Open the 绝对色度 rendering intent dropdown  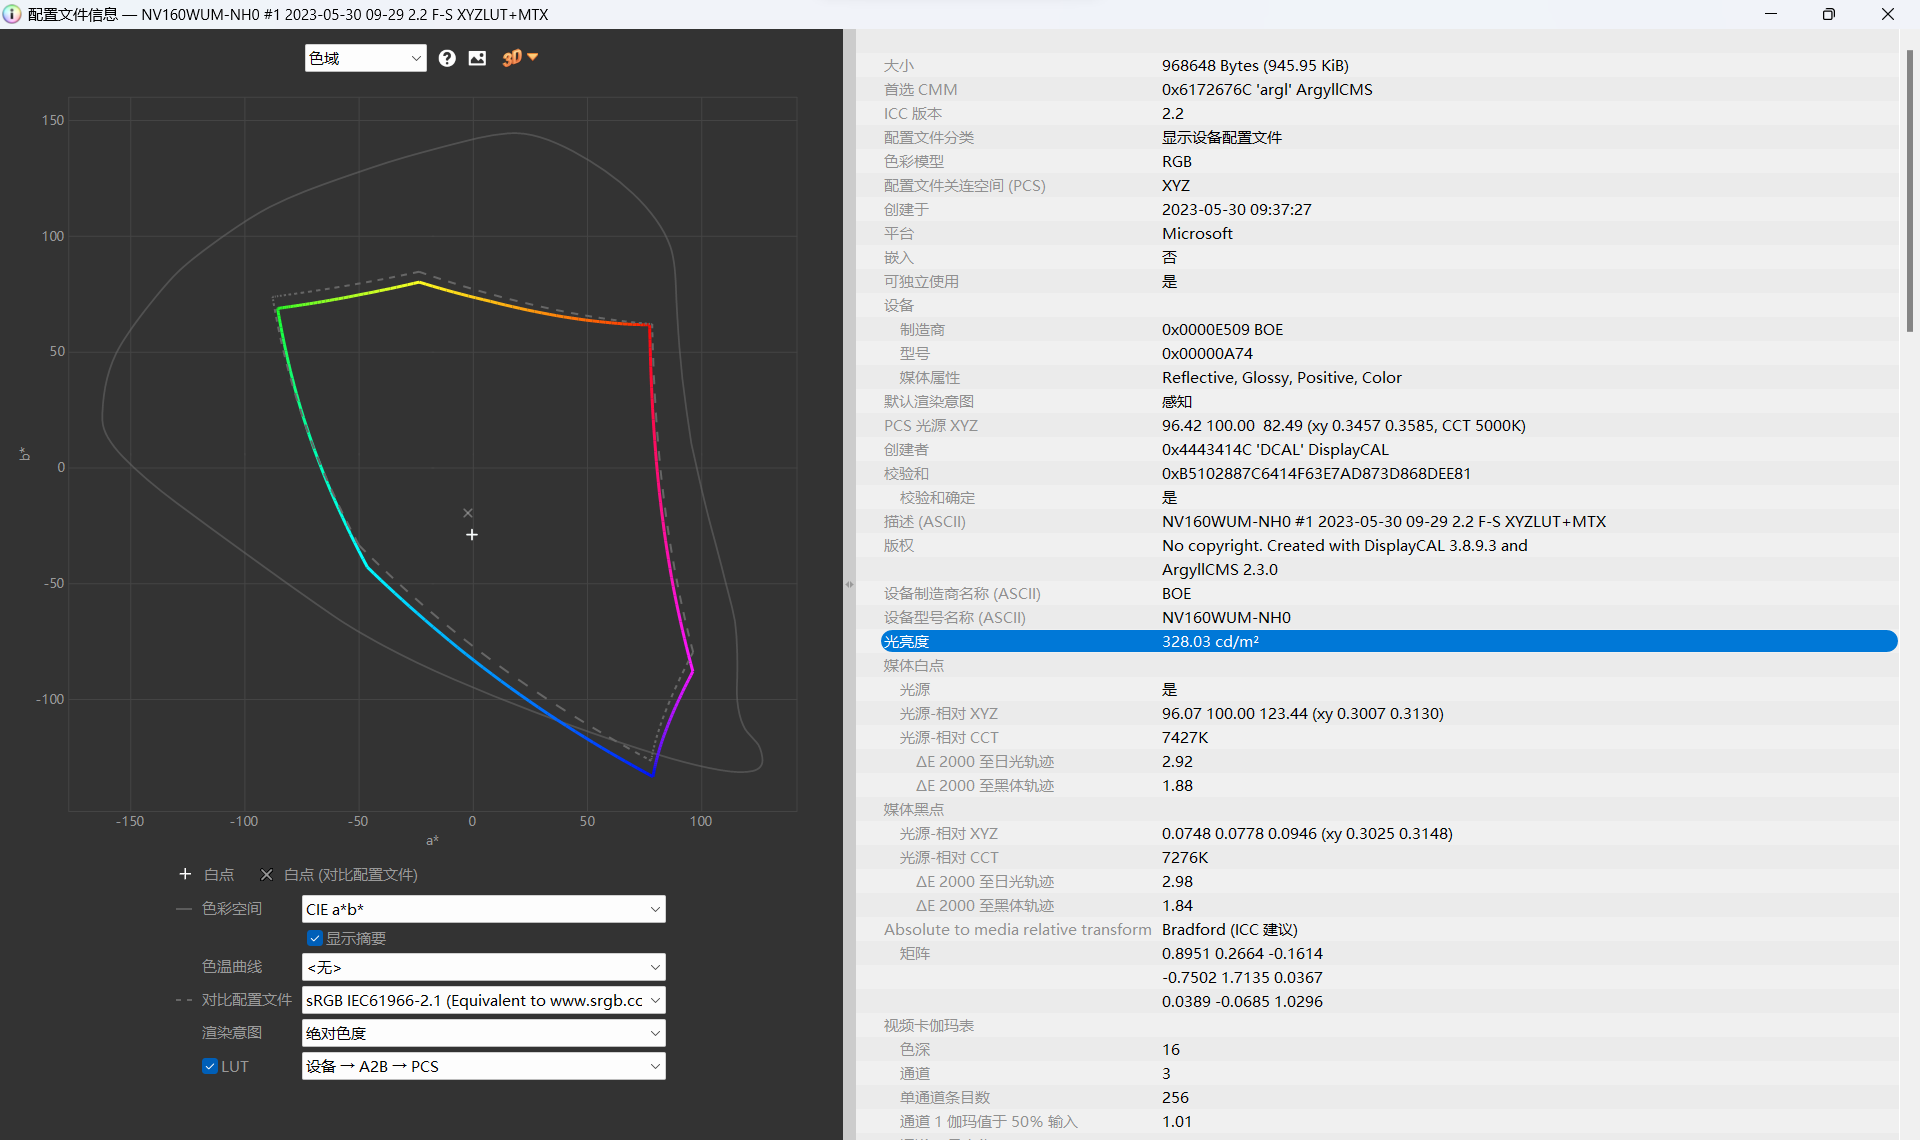click(483, 1033)
